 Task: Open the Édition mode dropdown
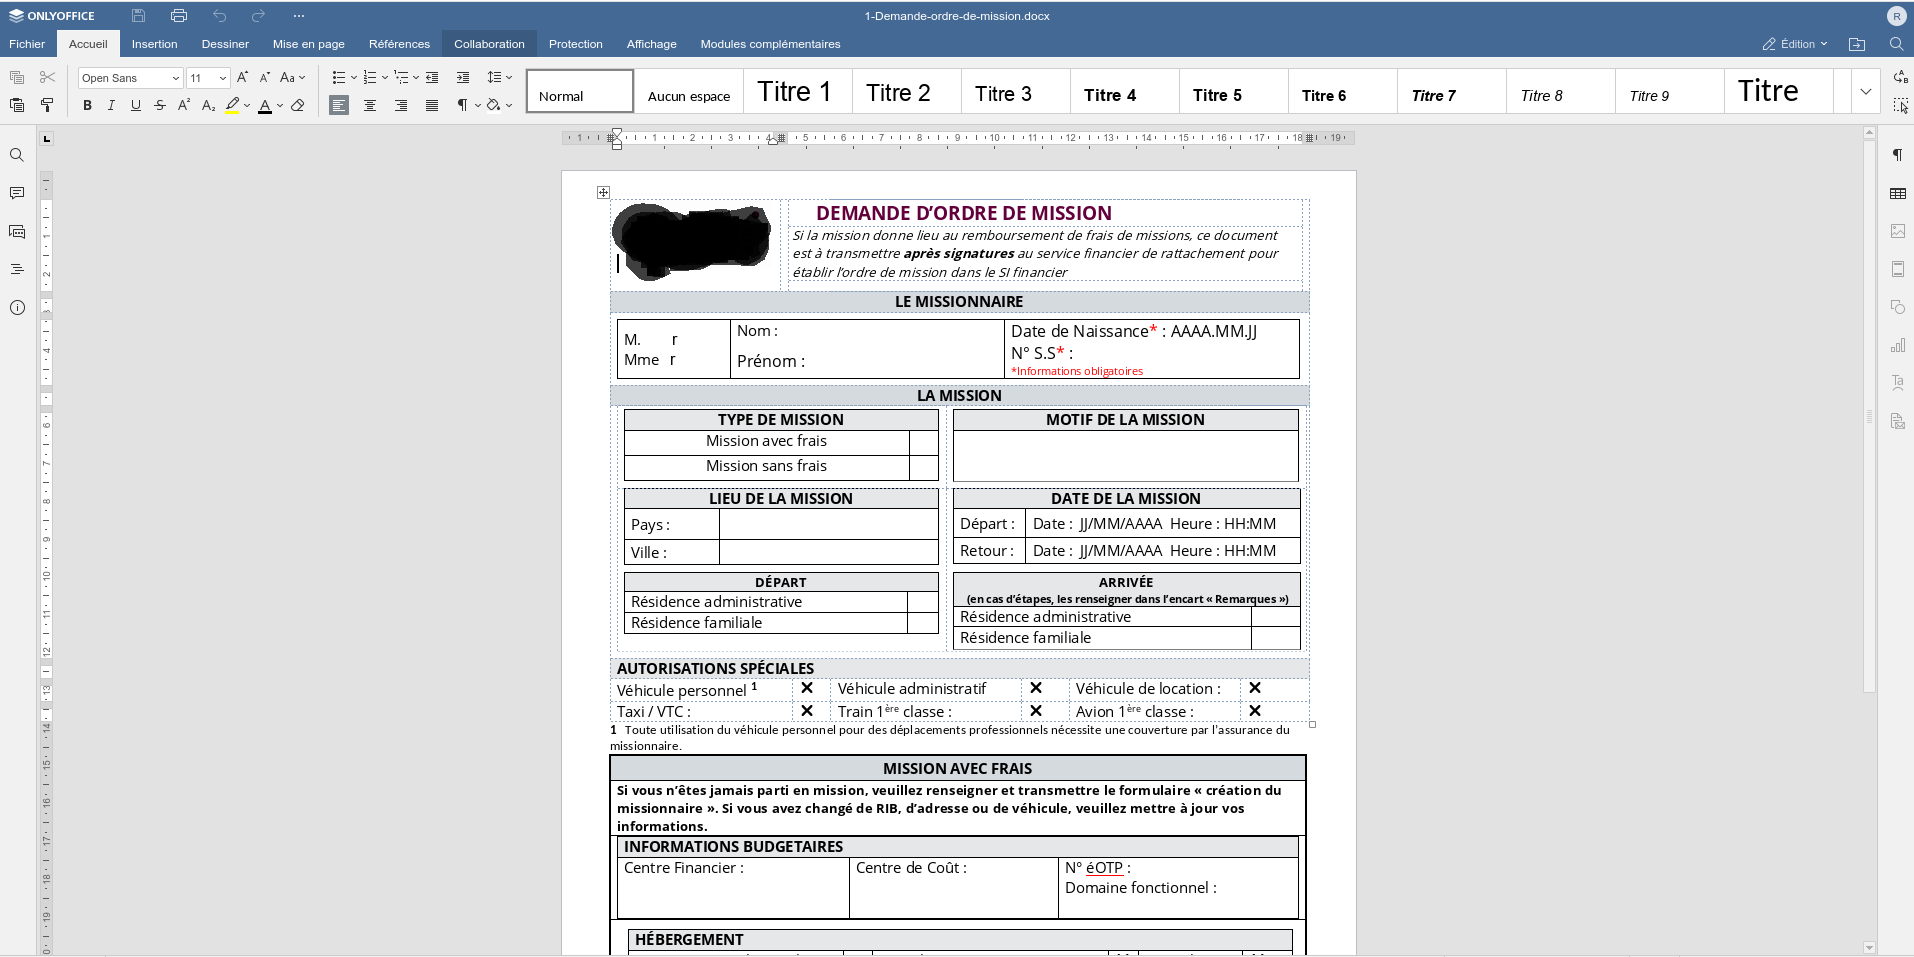[1795, 44]
